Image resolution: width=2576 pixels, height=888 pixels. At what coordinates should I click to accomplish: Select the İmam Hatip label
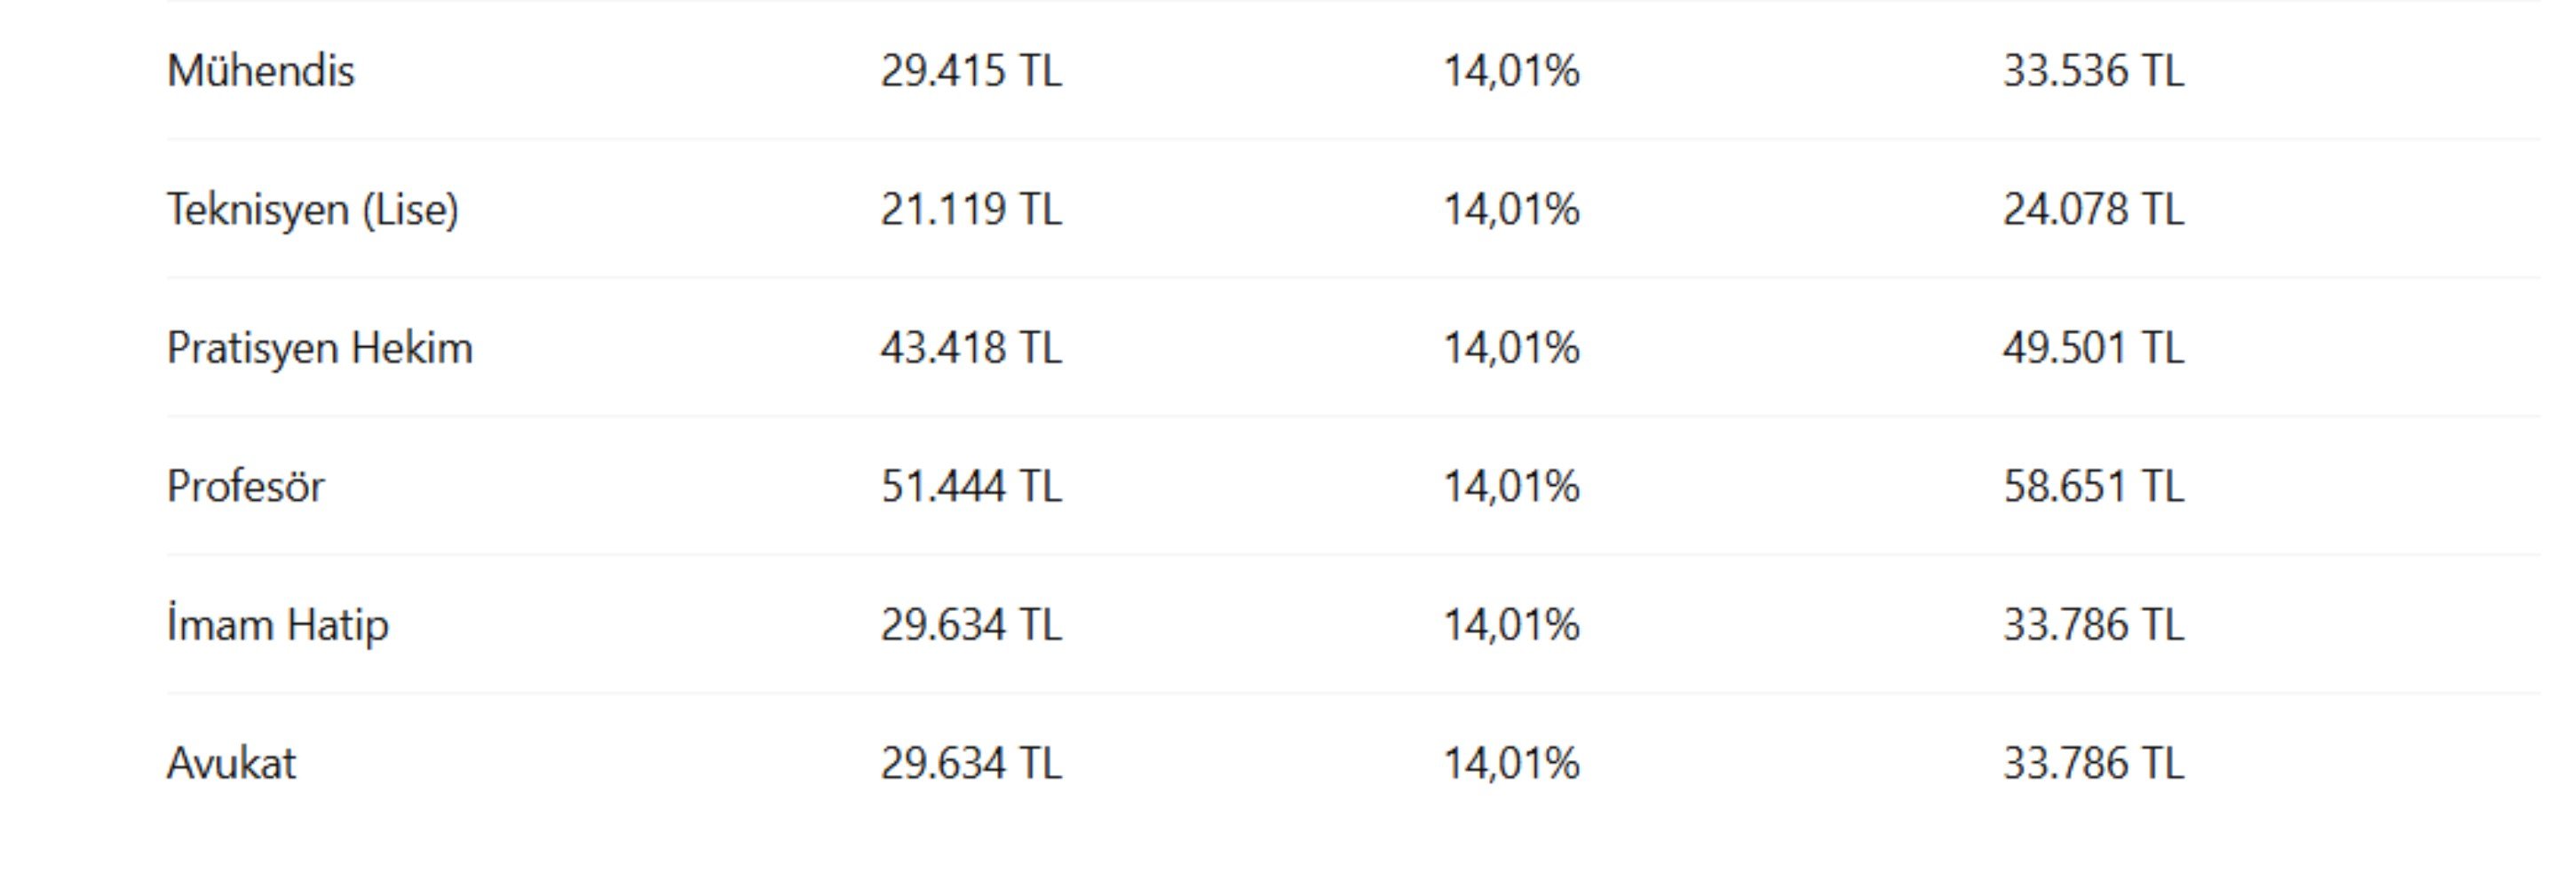point(277,626)
